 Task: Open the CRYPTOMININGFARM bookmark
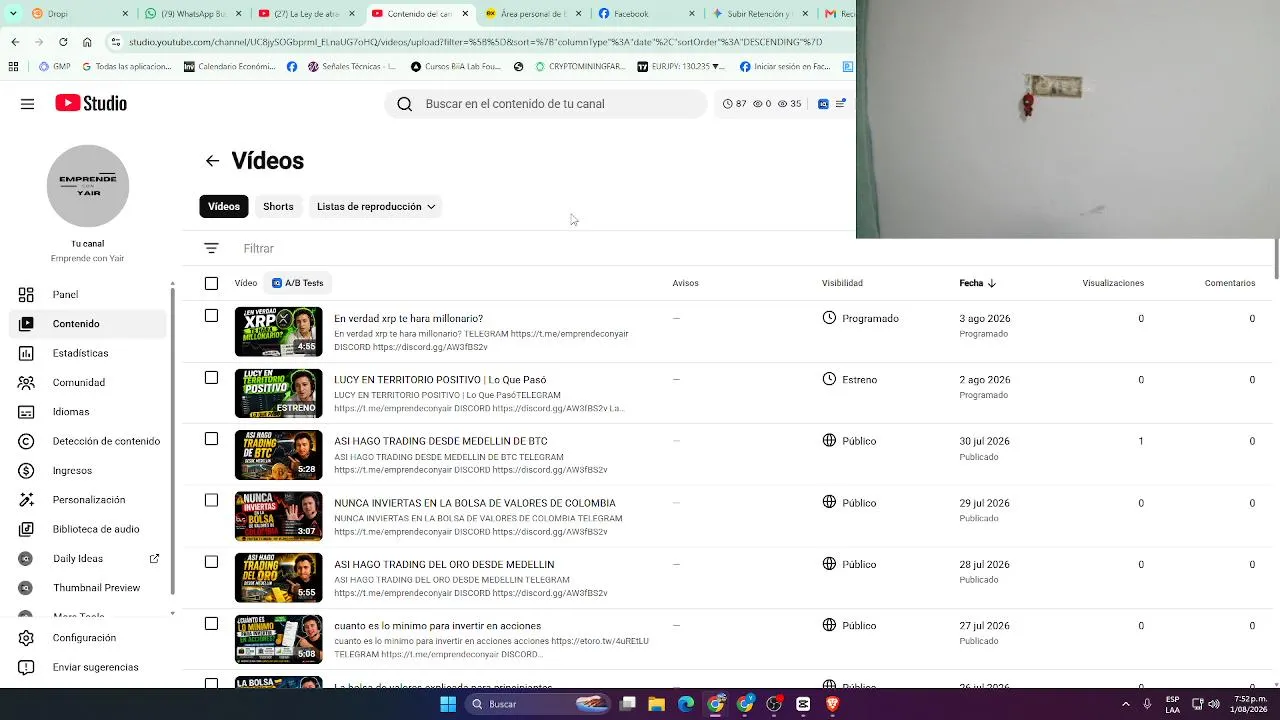pyautogui.click(x=581, y=67)
